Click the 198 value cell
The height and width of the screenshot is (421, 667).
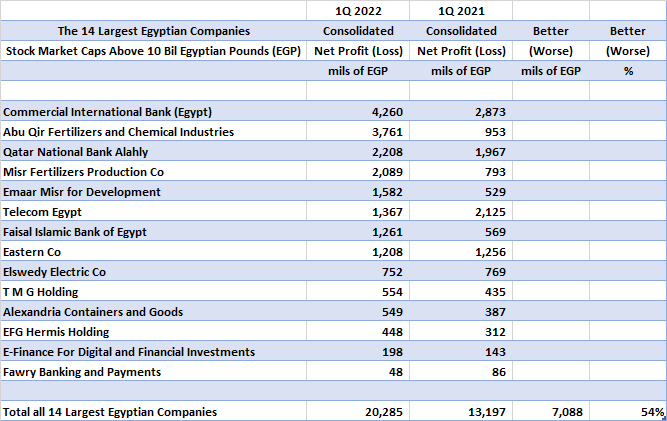[358, 351]
